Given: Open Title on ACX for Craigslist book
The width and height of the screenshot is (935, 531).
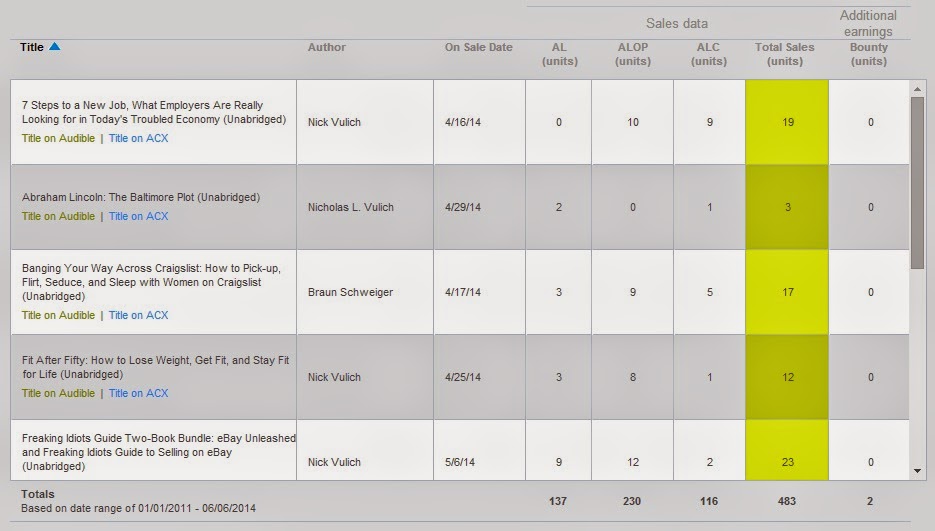Looking at the screenshot, I should click(138, 315).
